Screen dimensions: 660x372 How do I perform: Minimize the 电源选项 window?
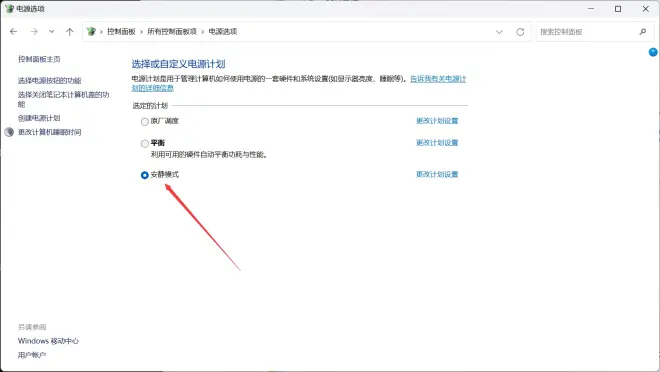point(591,8)
